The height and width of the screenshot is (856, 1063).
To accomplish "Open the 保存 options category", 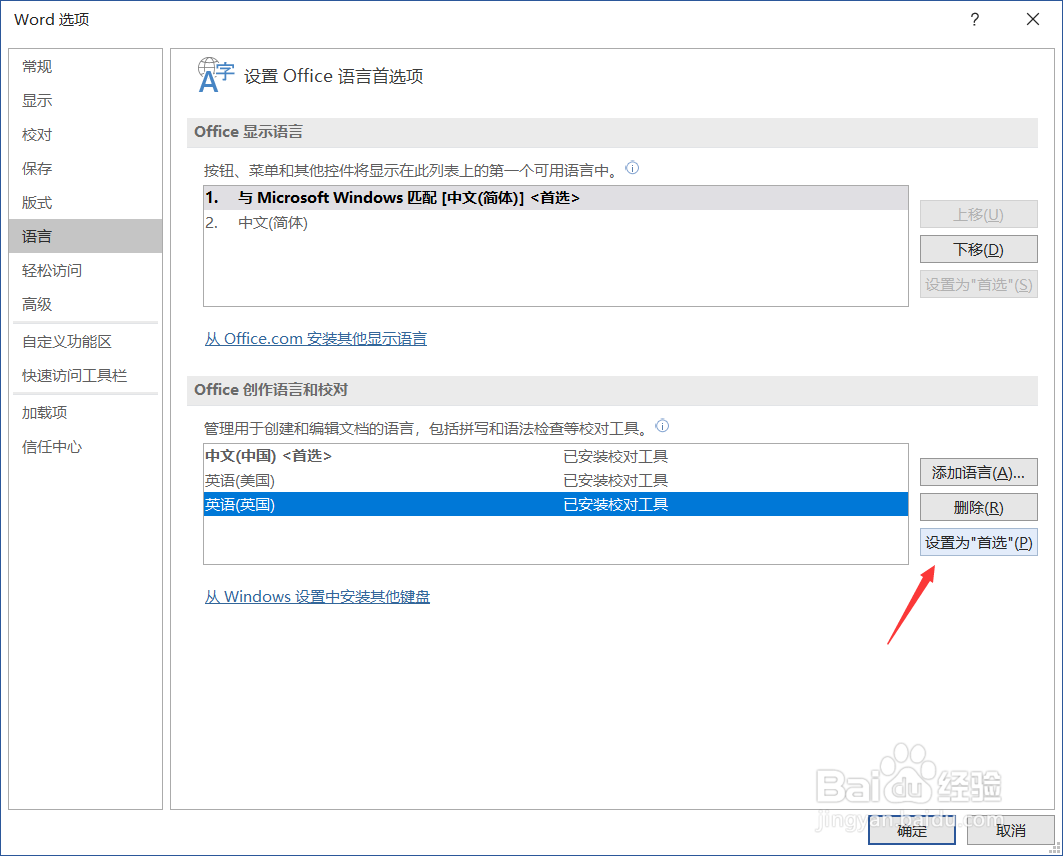I will tap(85, 168).
